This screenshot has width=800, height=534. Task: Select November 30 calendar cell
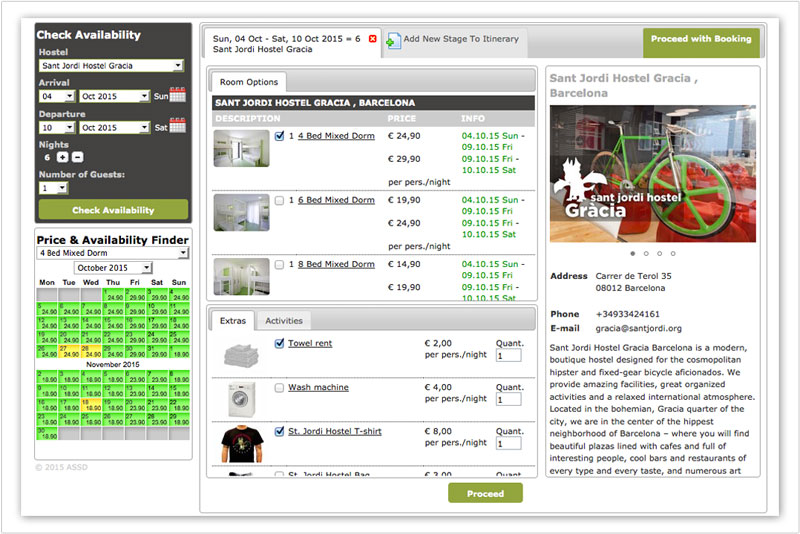tap(47, 434)
